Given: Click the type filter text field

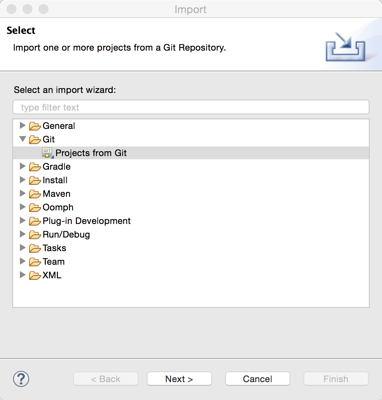Looking at the screenshot, I should (x=191, y=107).
